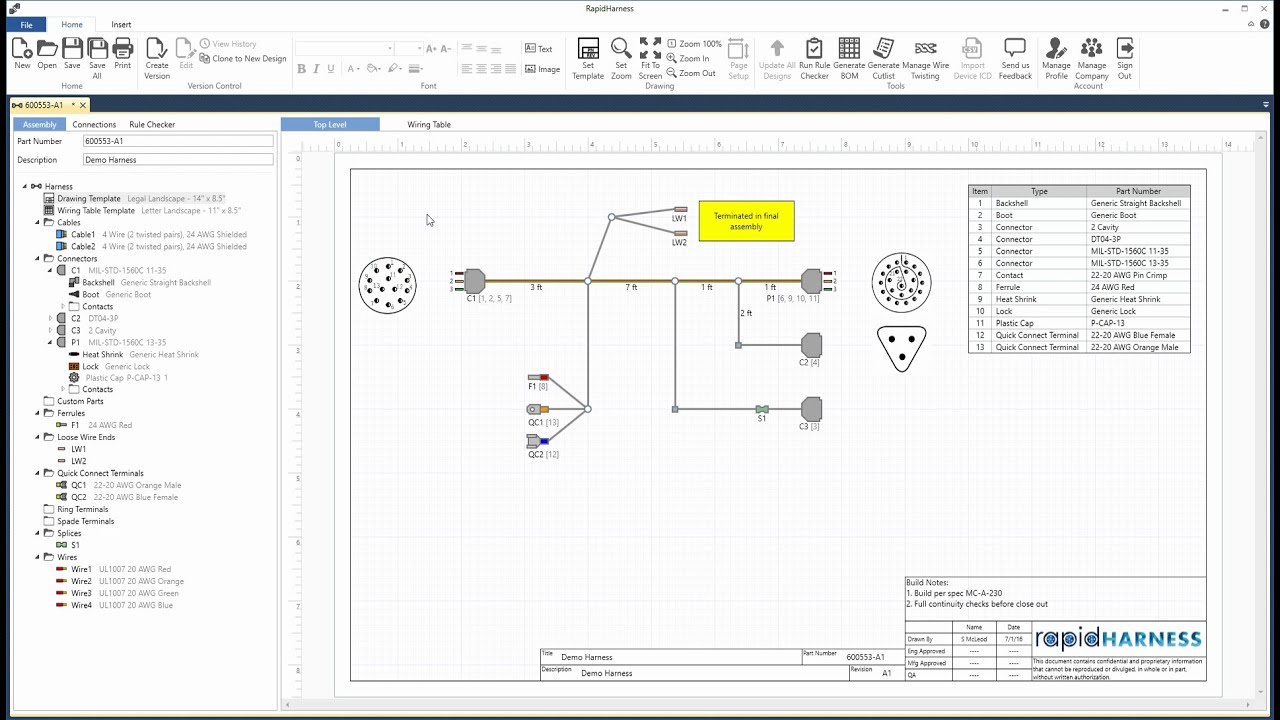Generate the Cutlist
This screenshot has height=720, width=1280.
(x=884, y=58)
